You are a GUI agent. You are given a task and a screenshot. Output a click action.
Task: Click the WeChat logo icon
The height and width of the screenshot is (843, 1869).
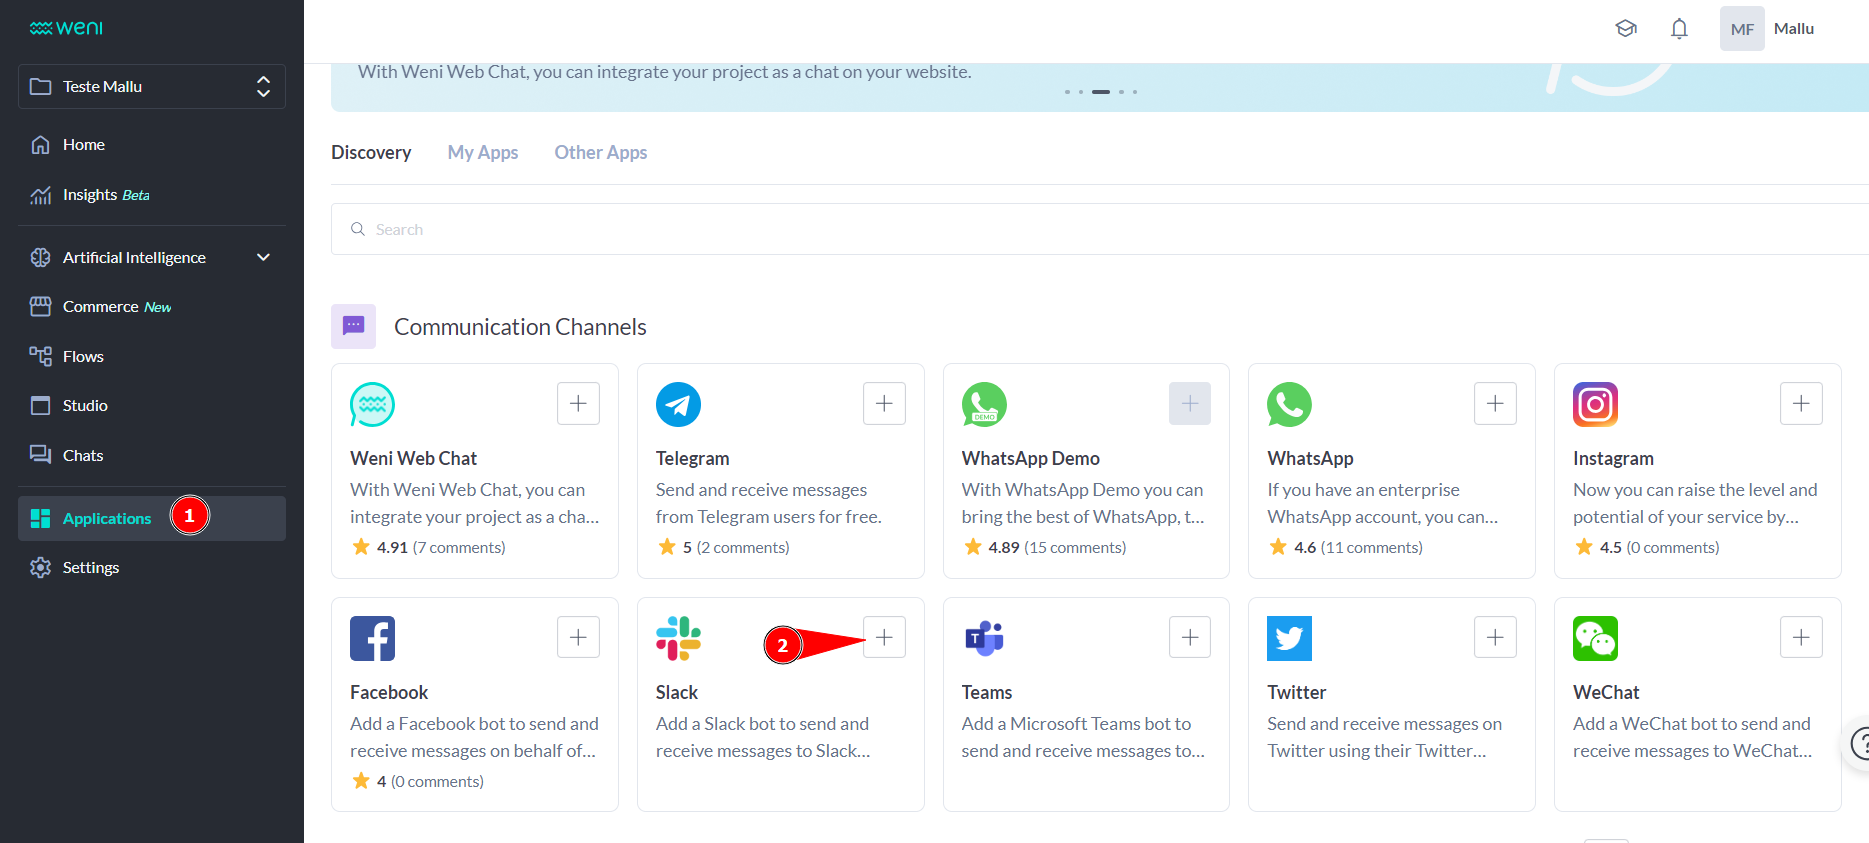tap(1595, 638)
